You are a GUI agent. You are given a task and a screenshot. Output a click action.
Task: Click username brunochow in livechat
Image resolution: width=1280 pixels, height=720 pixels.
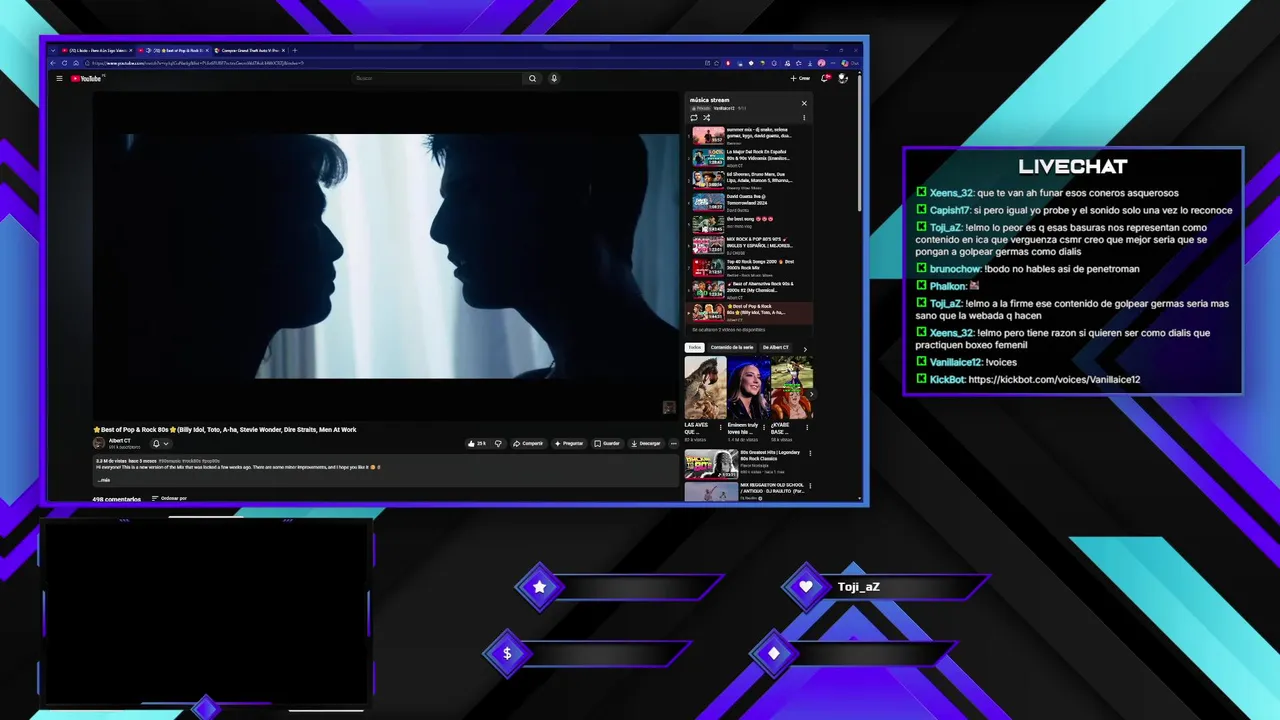(x=955, y=269)
